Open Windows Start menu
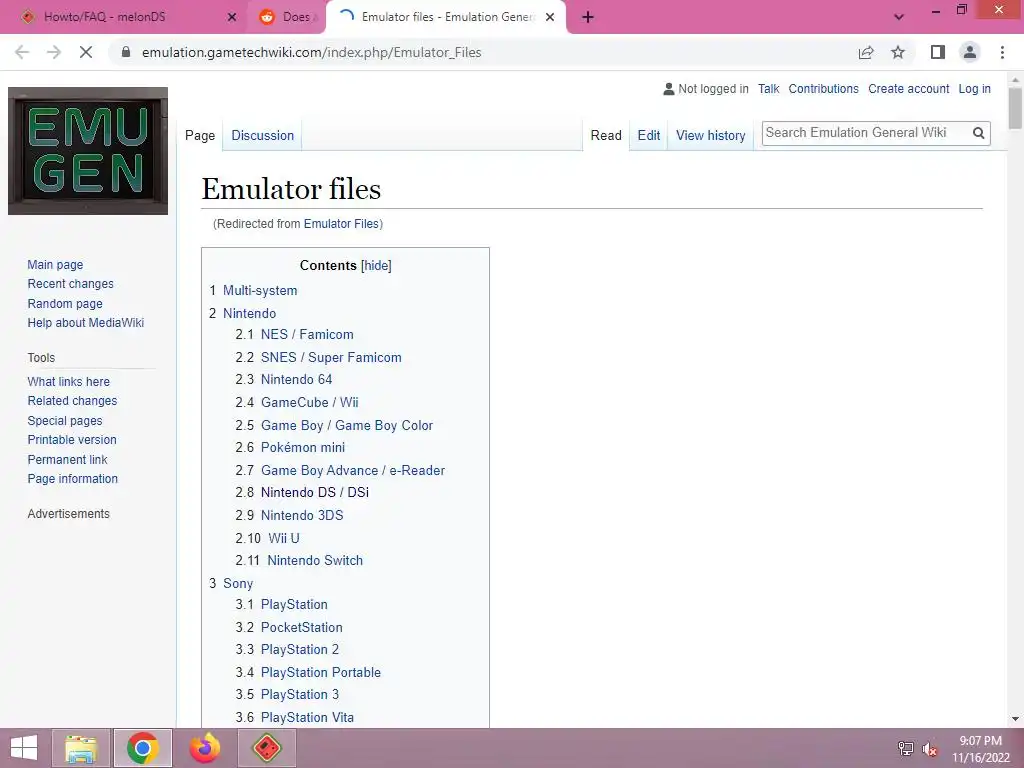 tap(24, 748)
